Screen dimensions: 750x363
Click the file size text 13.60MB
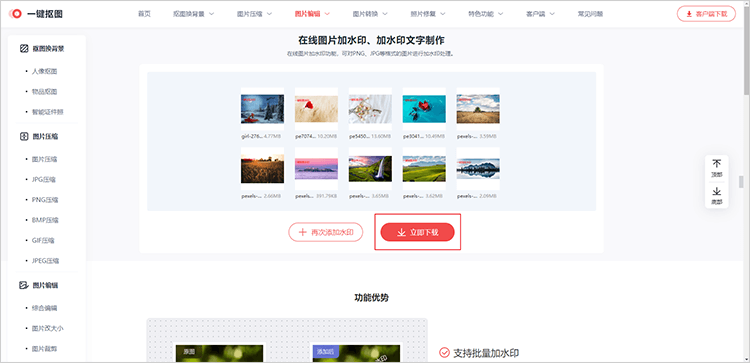point(381,136)
